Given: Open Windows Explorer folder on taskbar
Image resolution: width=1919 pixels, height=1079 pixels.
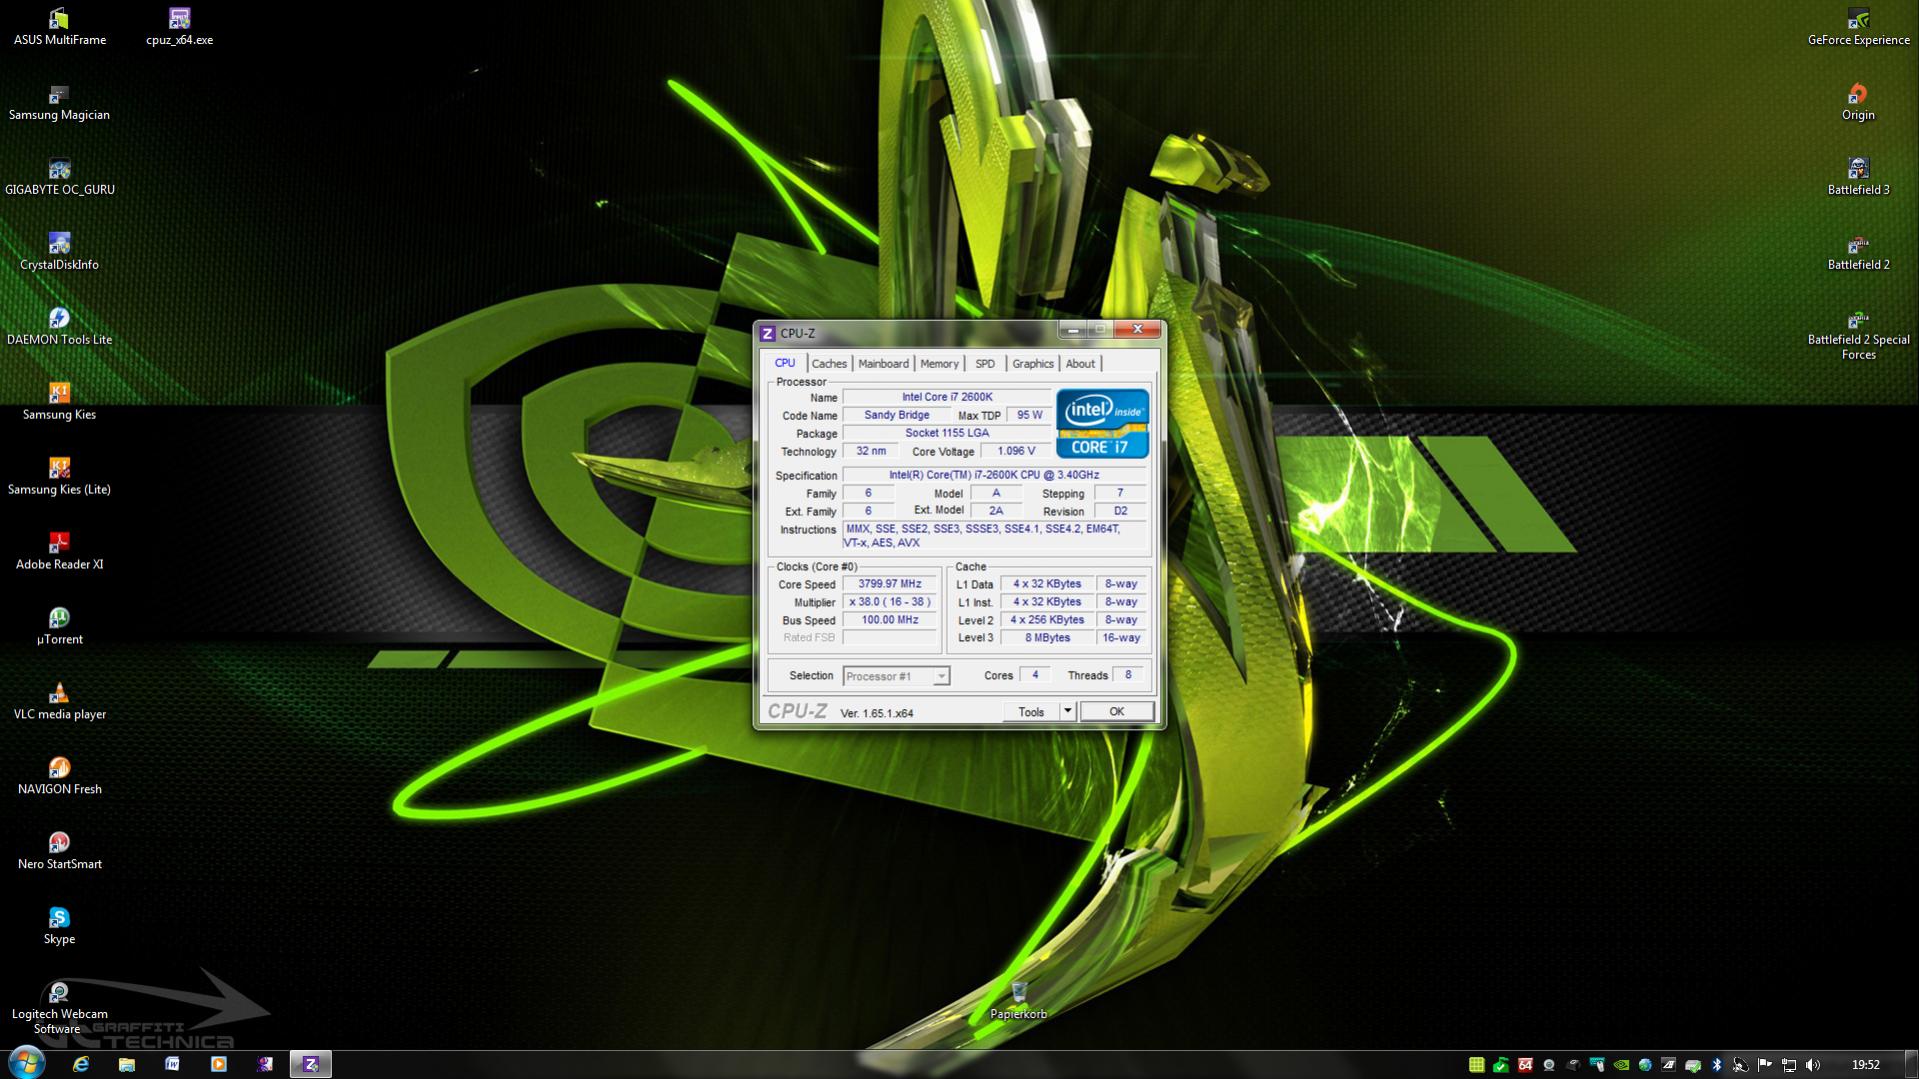Looking at the screenshot, I should 127,1064.
